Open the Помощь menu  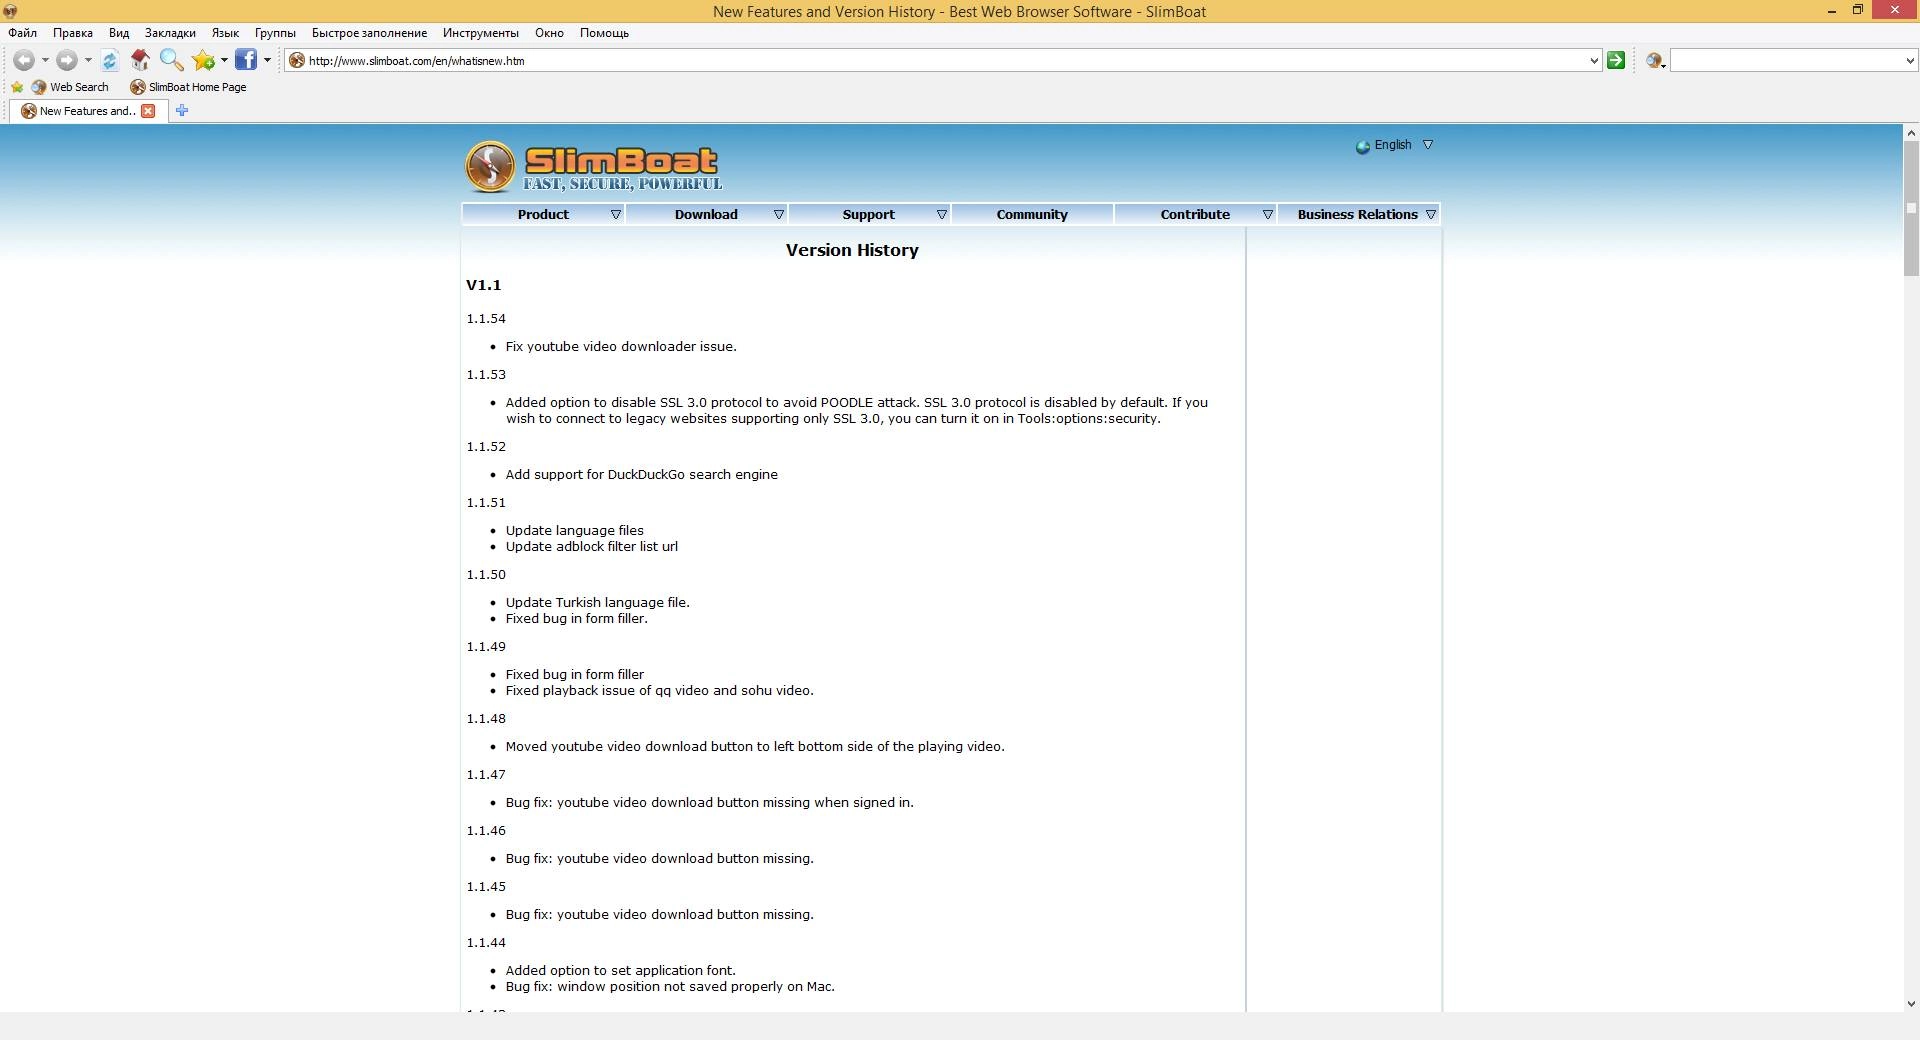(x=604, y=33)
